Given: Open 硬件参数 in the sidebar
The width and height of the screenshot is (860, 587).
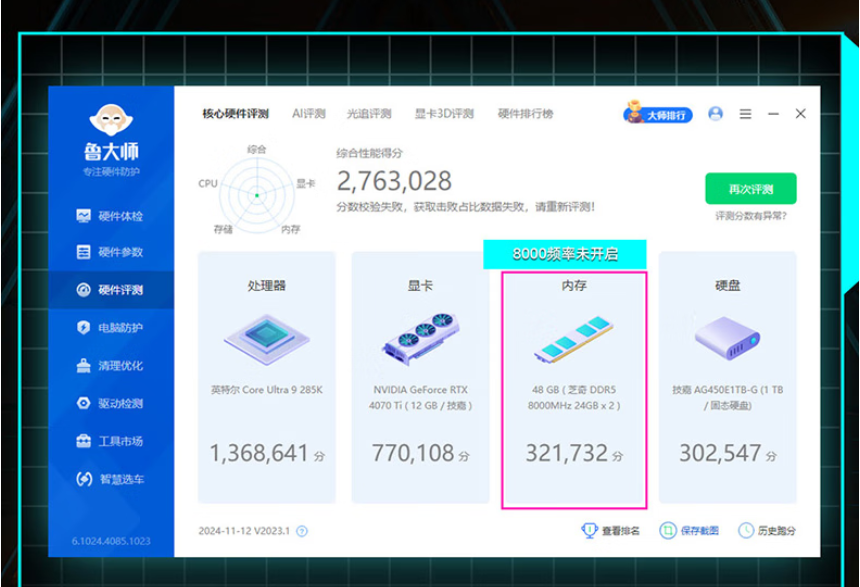Looking at the screenshot, I should pos(110,252).
